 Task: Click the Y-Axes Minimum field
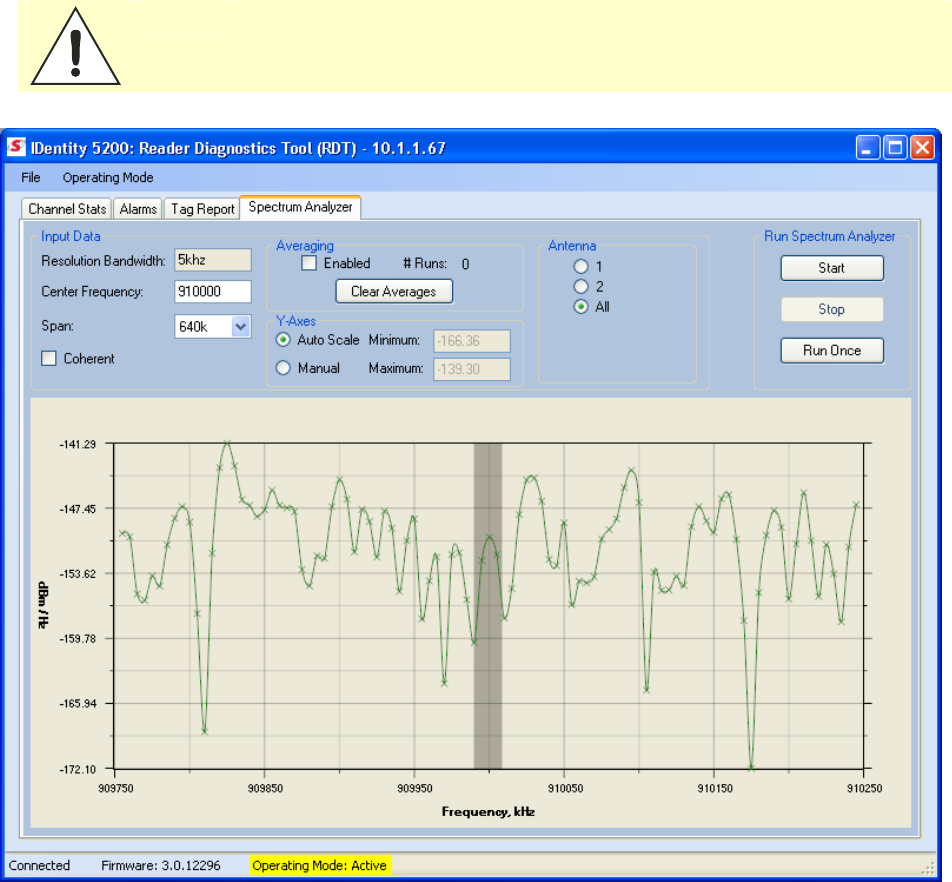click(x=472, y=341)
